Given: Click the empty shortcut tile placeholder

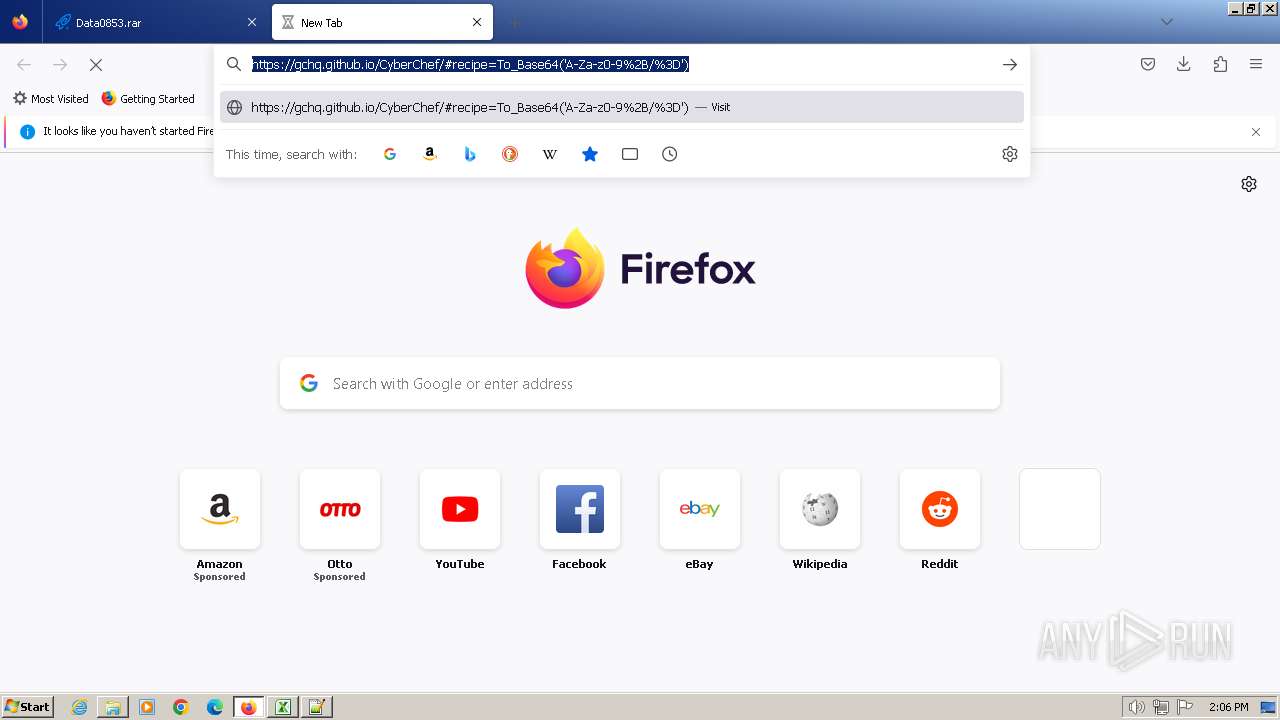Looking at the screenshot, I should tap(1060, 509).
